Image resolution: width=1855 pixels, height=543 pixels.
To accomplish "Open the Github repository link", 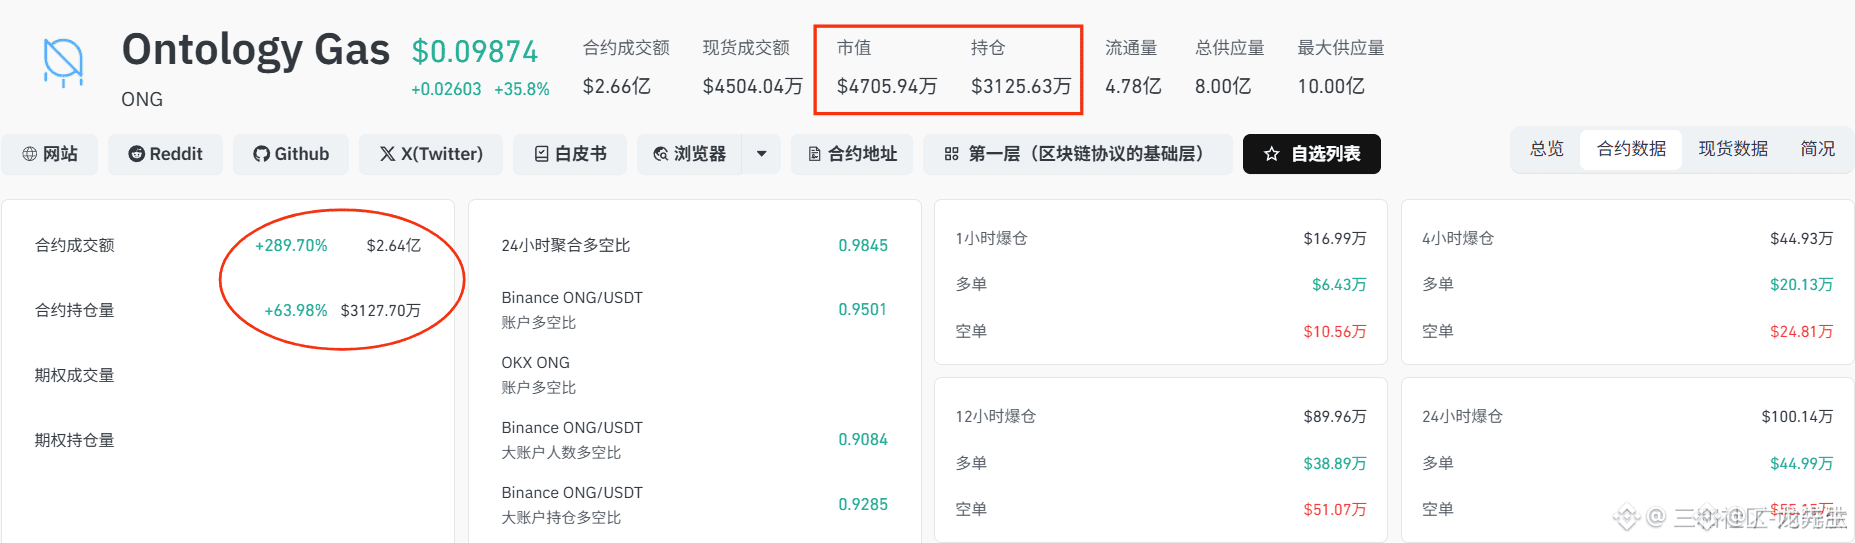I will (x=291, y=154).
